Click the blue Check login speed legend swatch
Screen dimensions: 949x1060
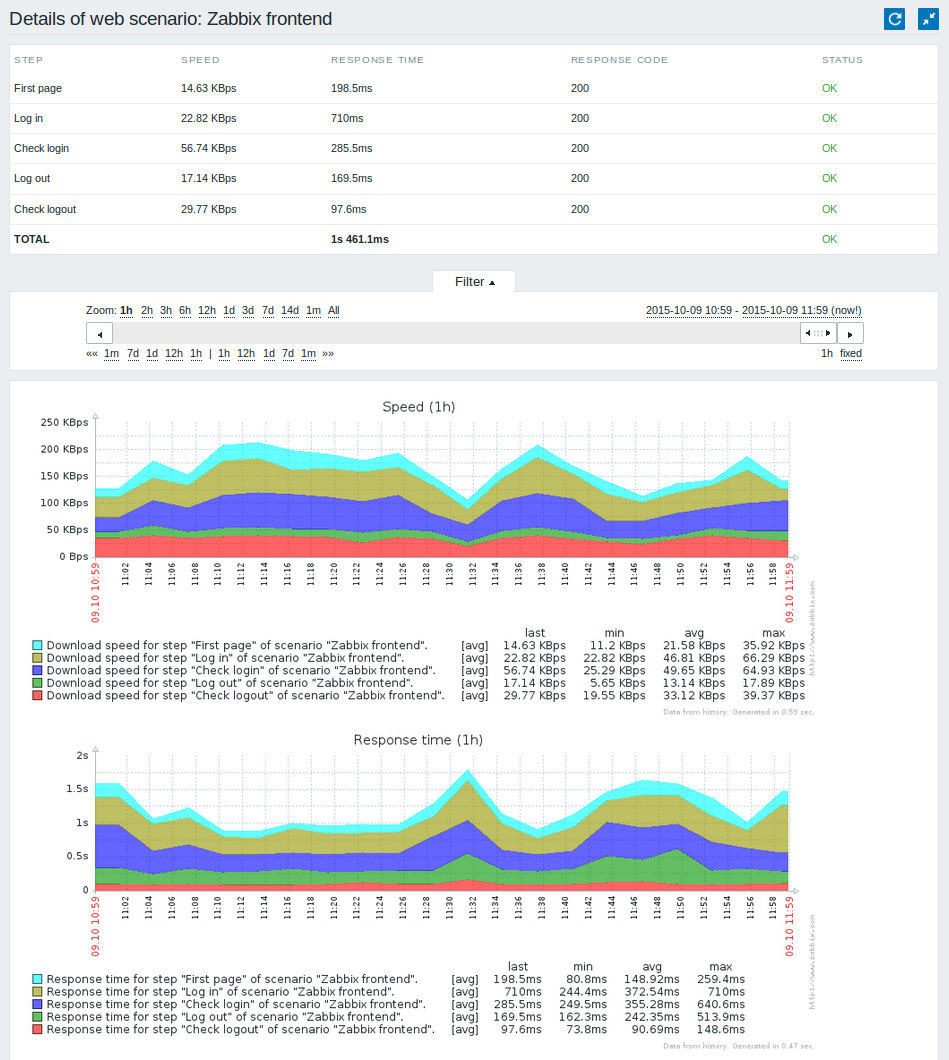coord(37,670)
